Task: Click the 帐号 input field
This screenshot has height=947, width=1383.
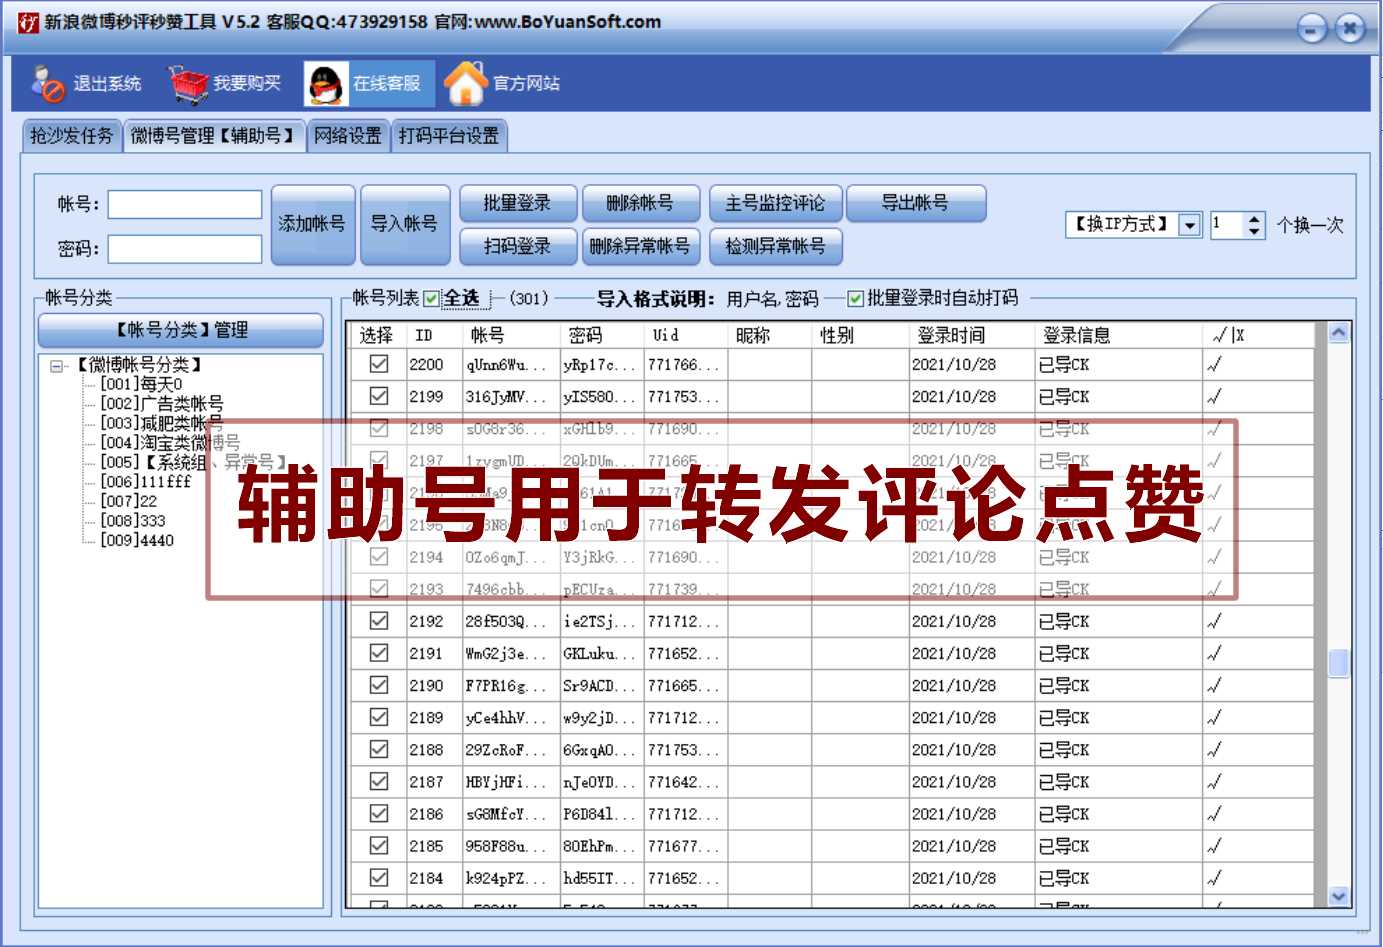Action: [185, 205]
